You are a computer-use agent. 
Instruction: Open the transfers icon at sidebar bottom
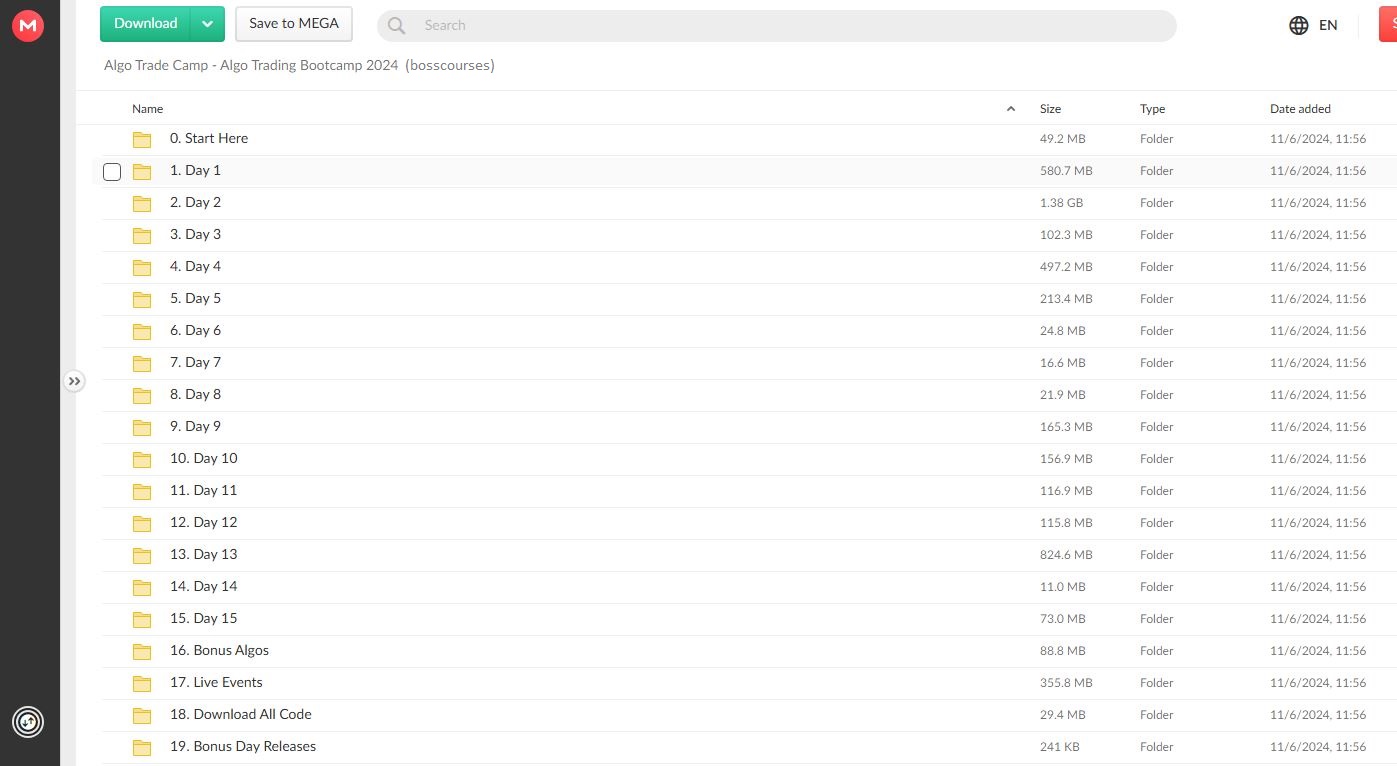(x=28, y=721)
